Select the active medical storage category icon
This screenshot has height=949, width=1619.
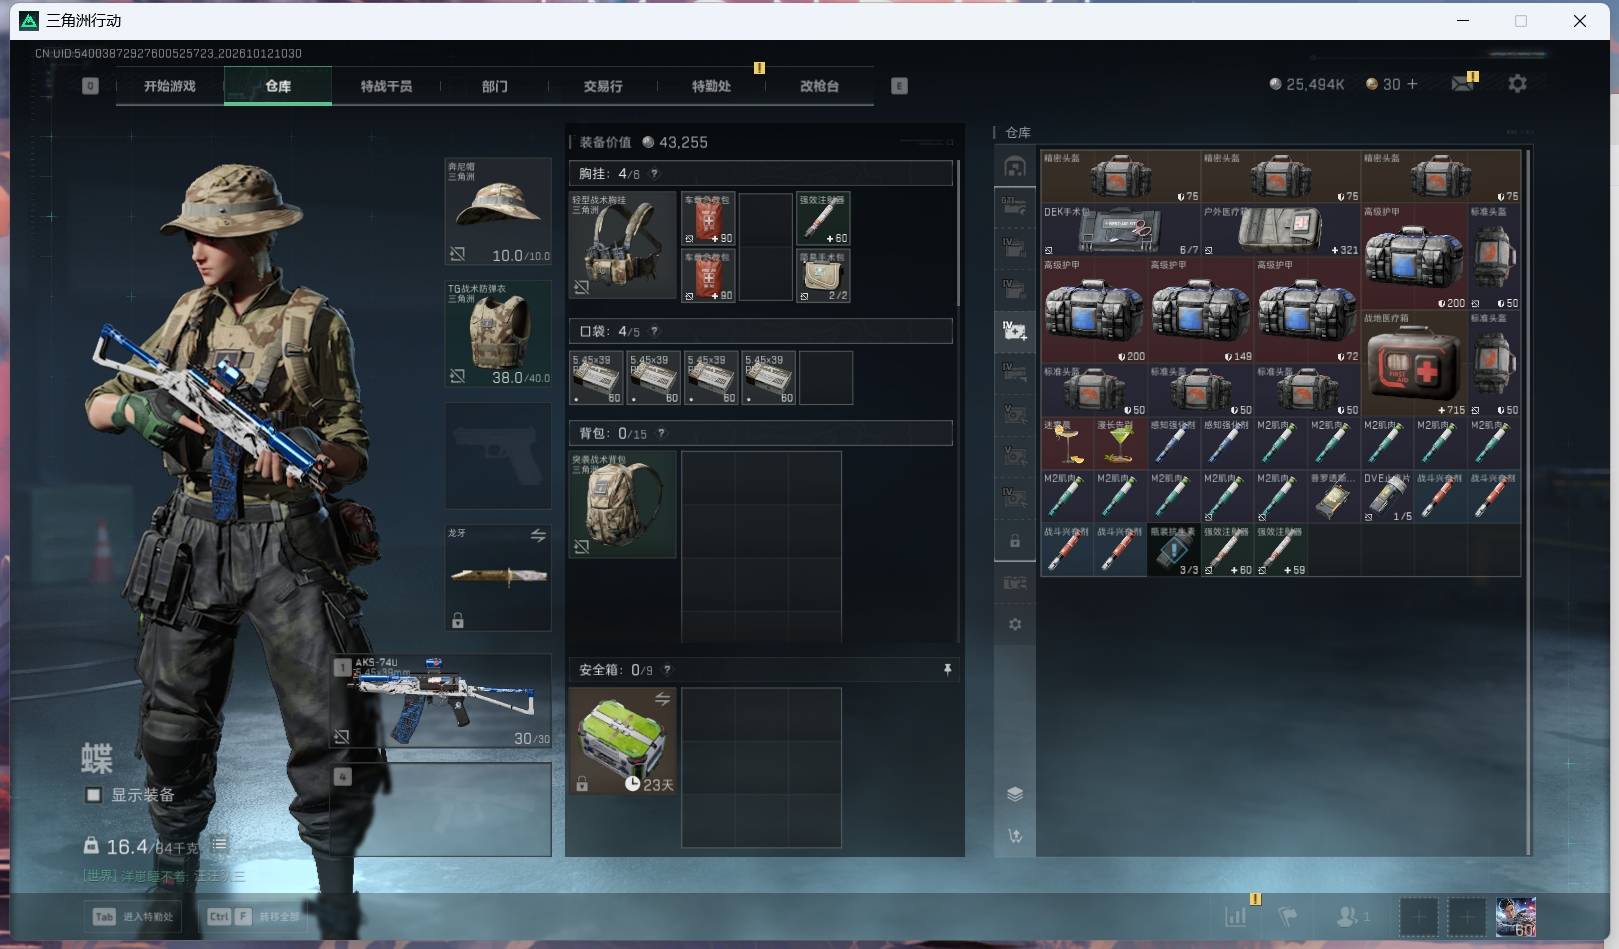1015,331
